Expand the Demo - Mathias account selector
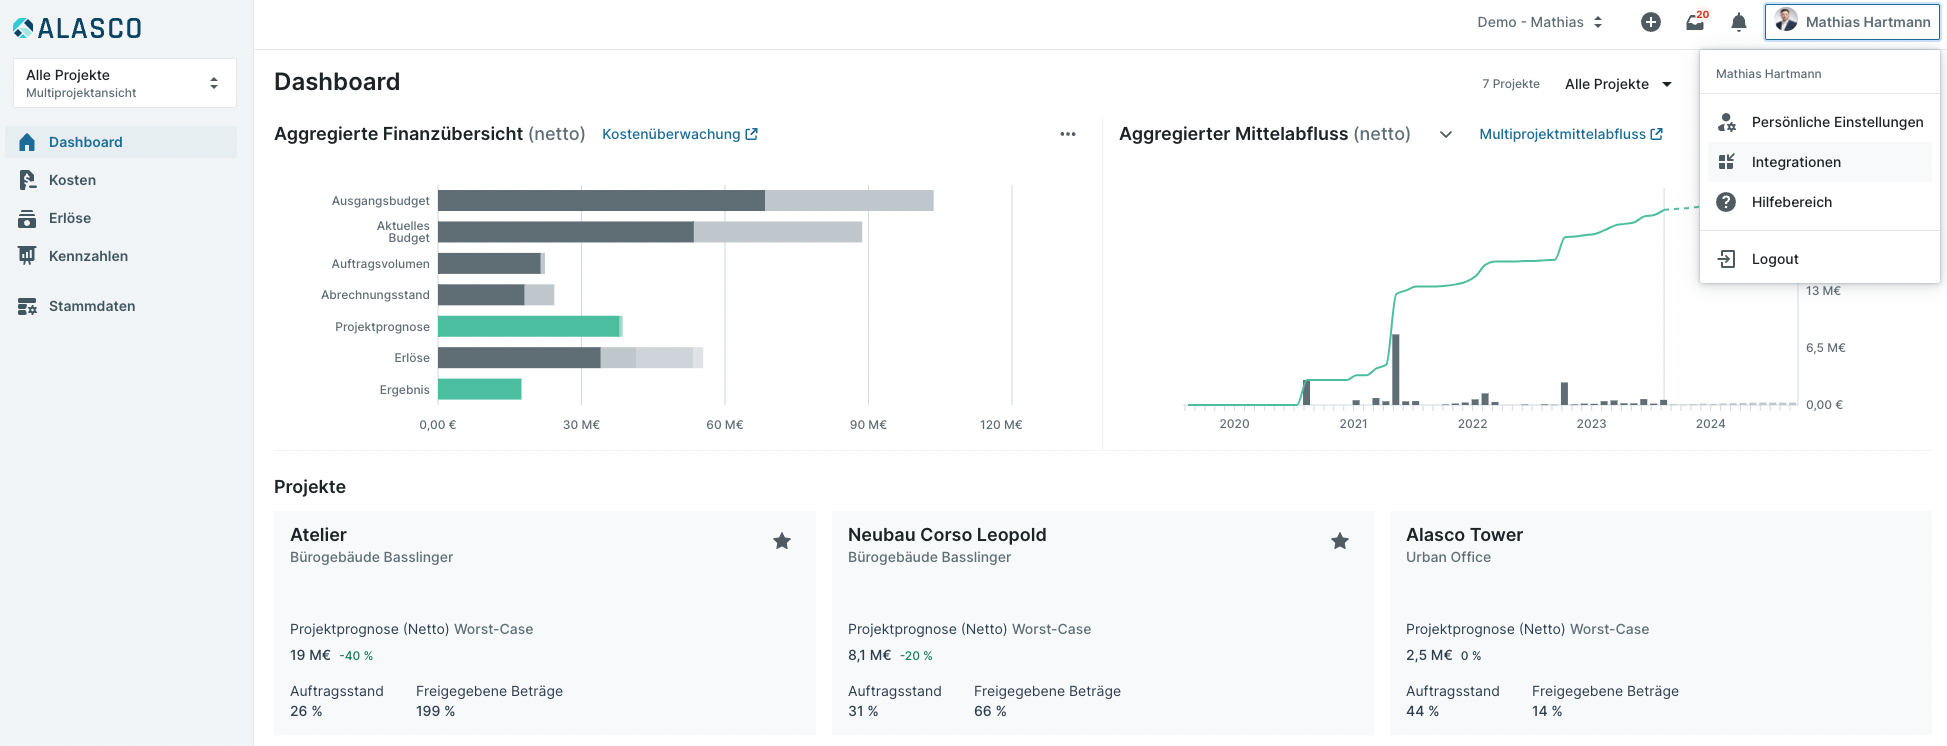The image size is (1947, 746). point(1540,22)
